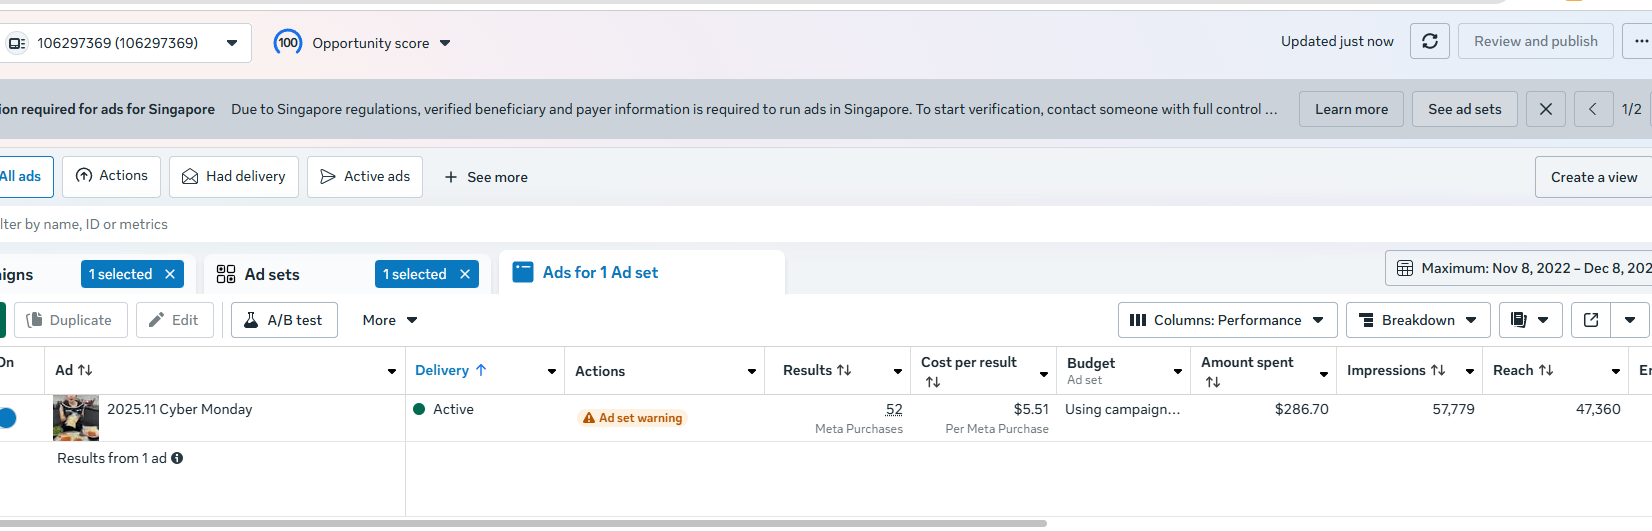Viewport: 1652px width, 531px height.
Task: Open the 2025.11 Cyber Monday ad thumbnail
Action: coord(76,417)
